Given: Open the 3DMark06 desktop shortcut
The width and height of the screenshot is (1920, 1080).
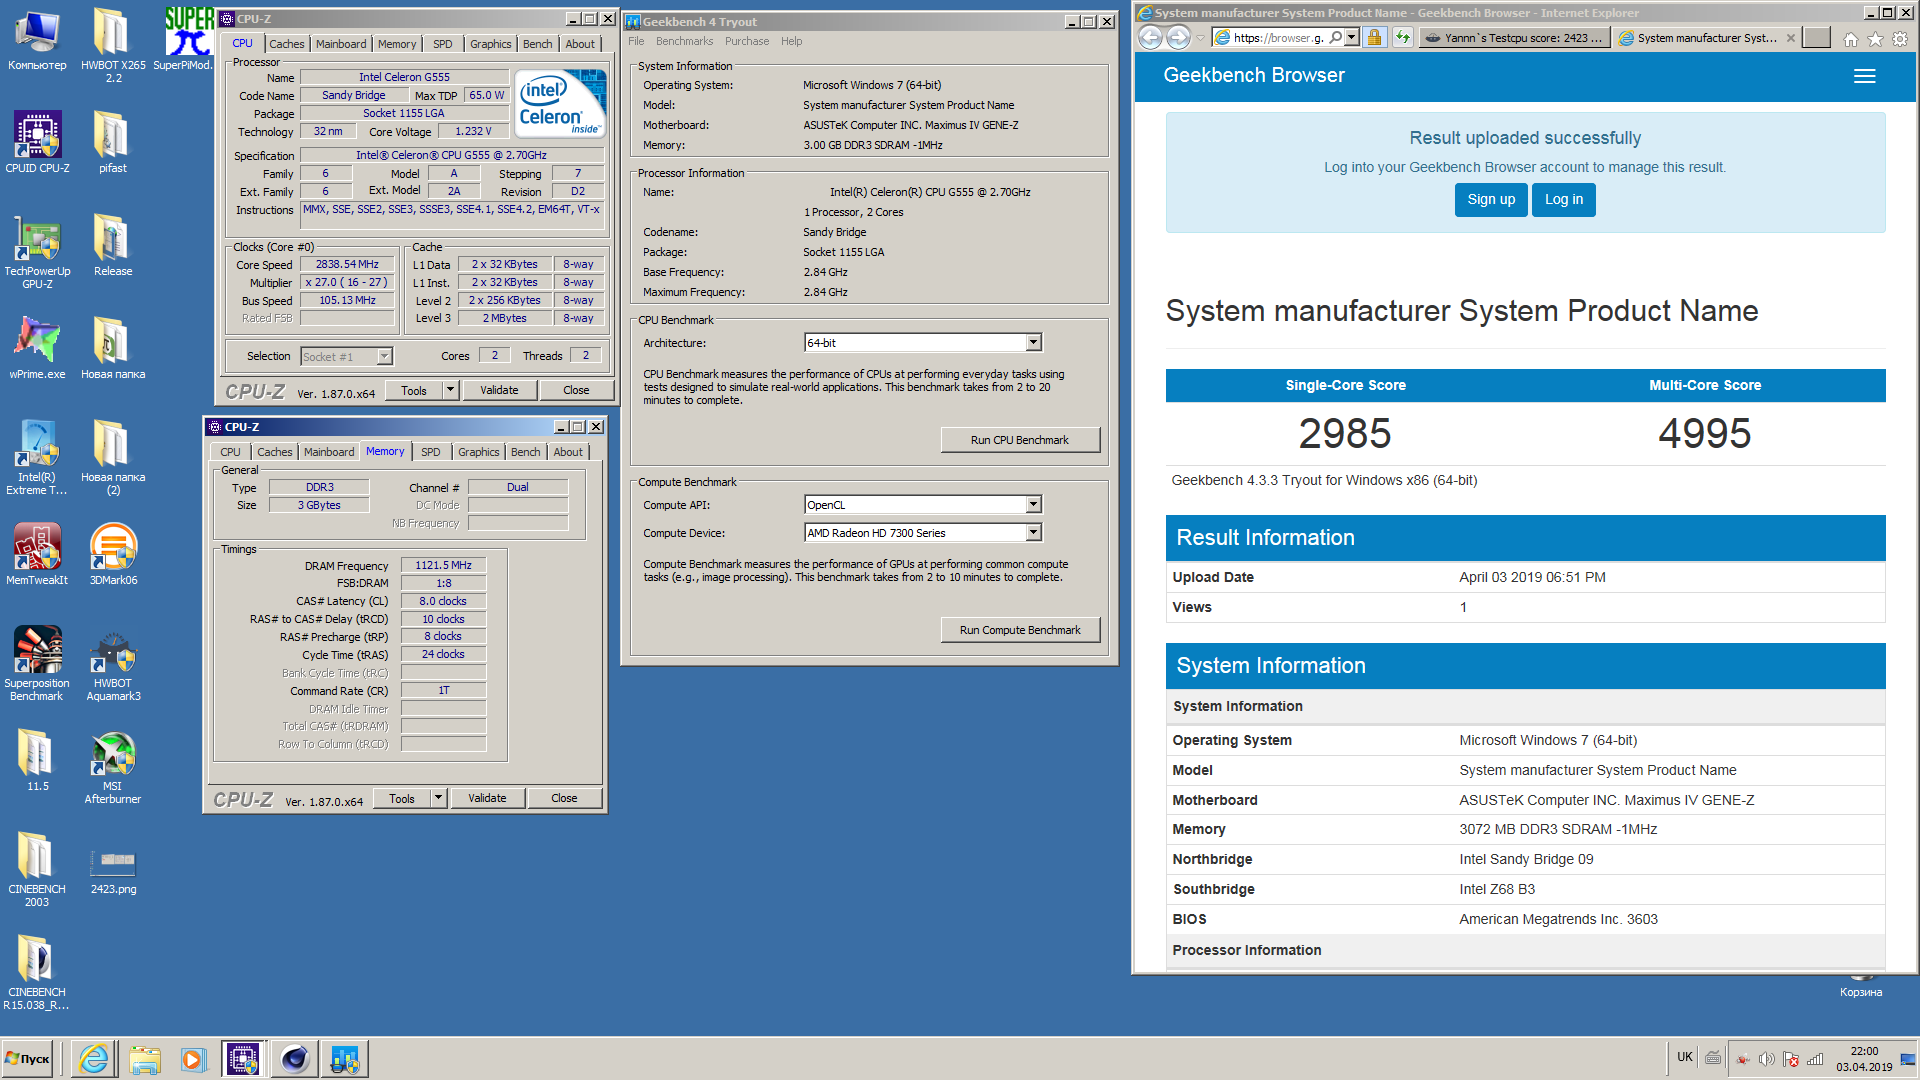Looking at the screenshot, I should point(113,554).
